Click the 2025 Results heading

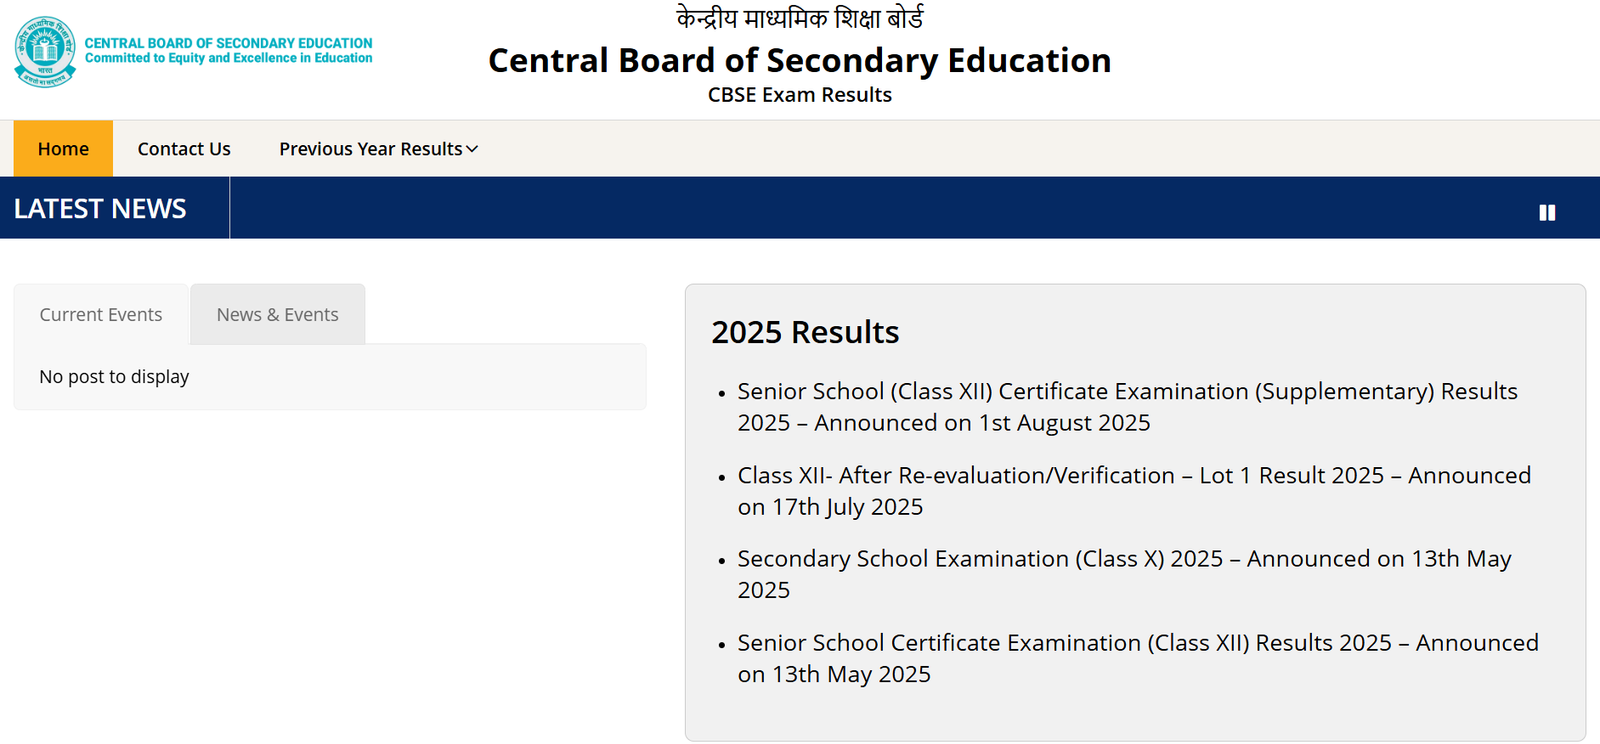[x=805, y=332]
